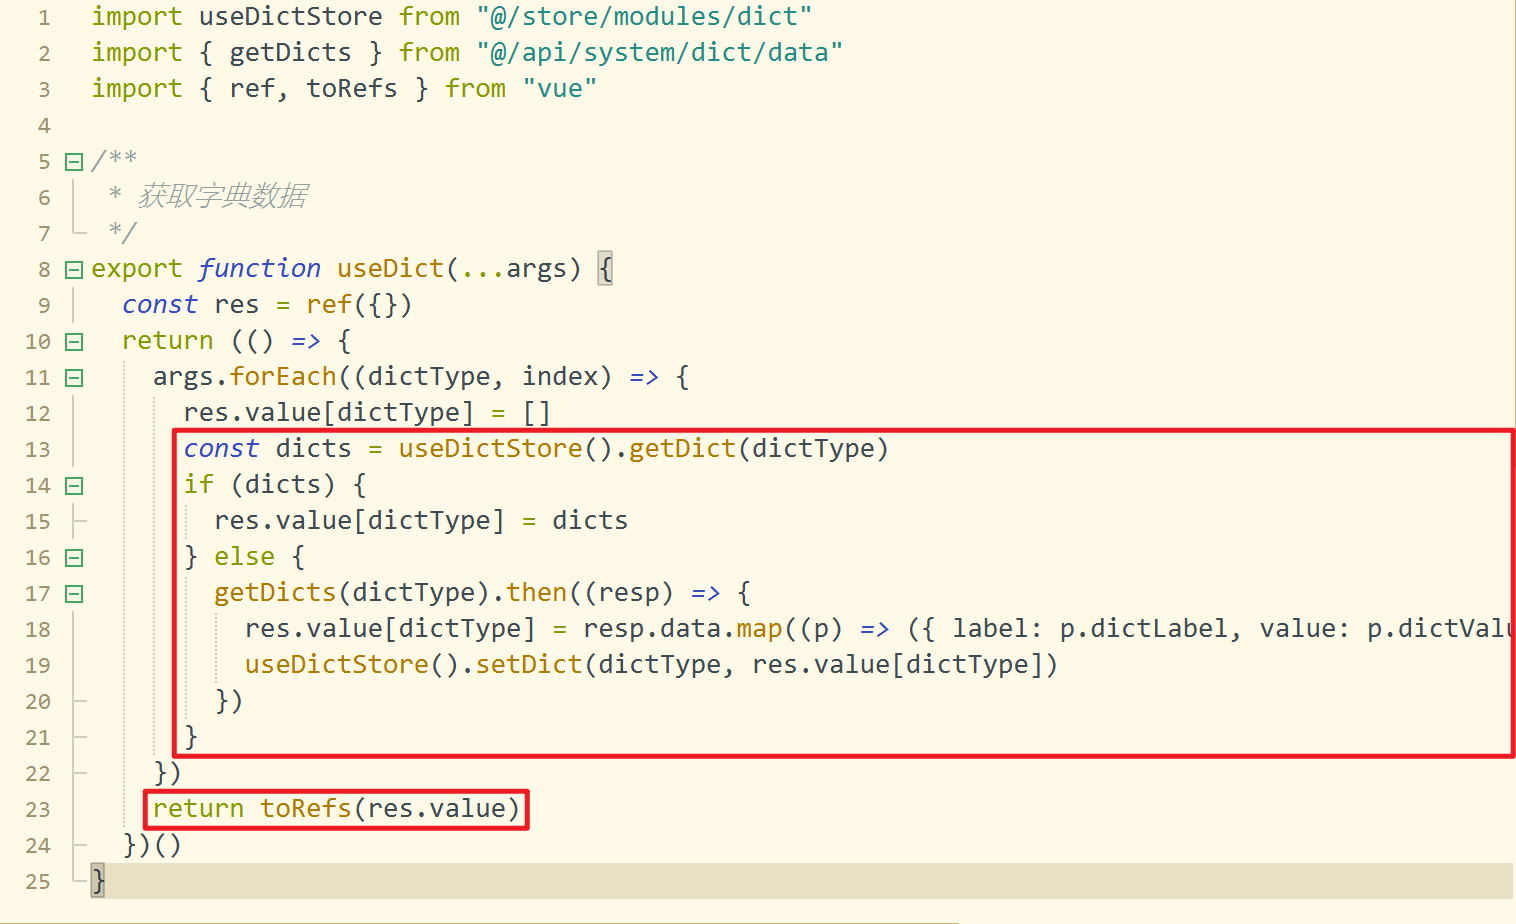Click the "vue" import string
The image size is (1516, 924).
click(x=560, y=89)
